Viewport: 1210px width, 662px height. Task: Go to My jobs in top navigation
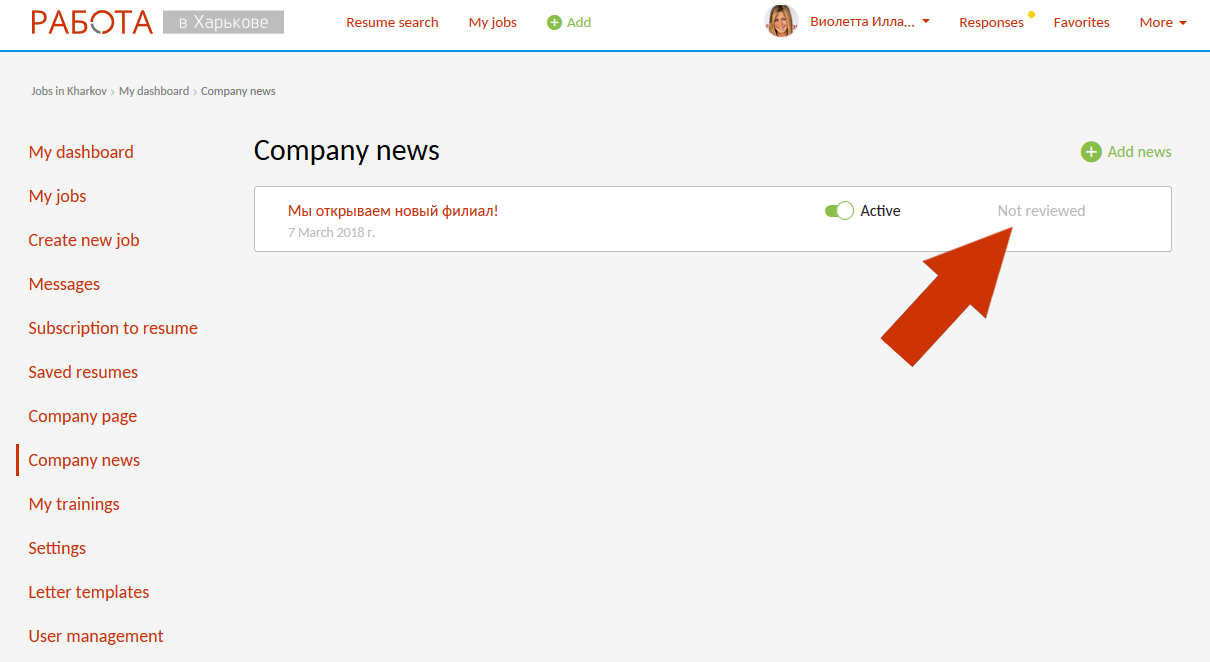coord(492,22)
